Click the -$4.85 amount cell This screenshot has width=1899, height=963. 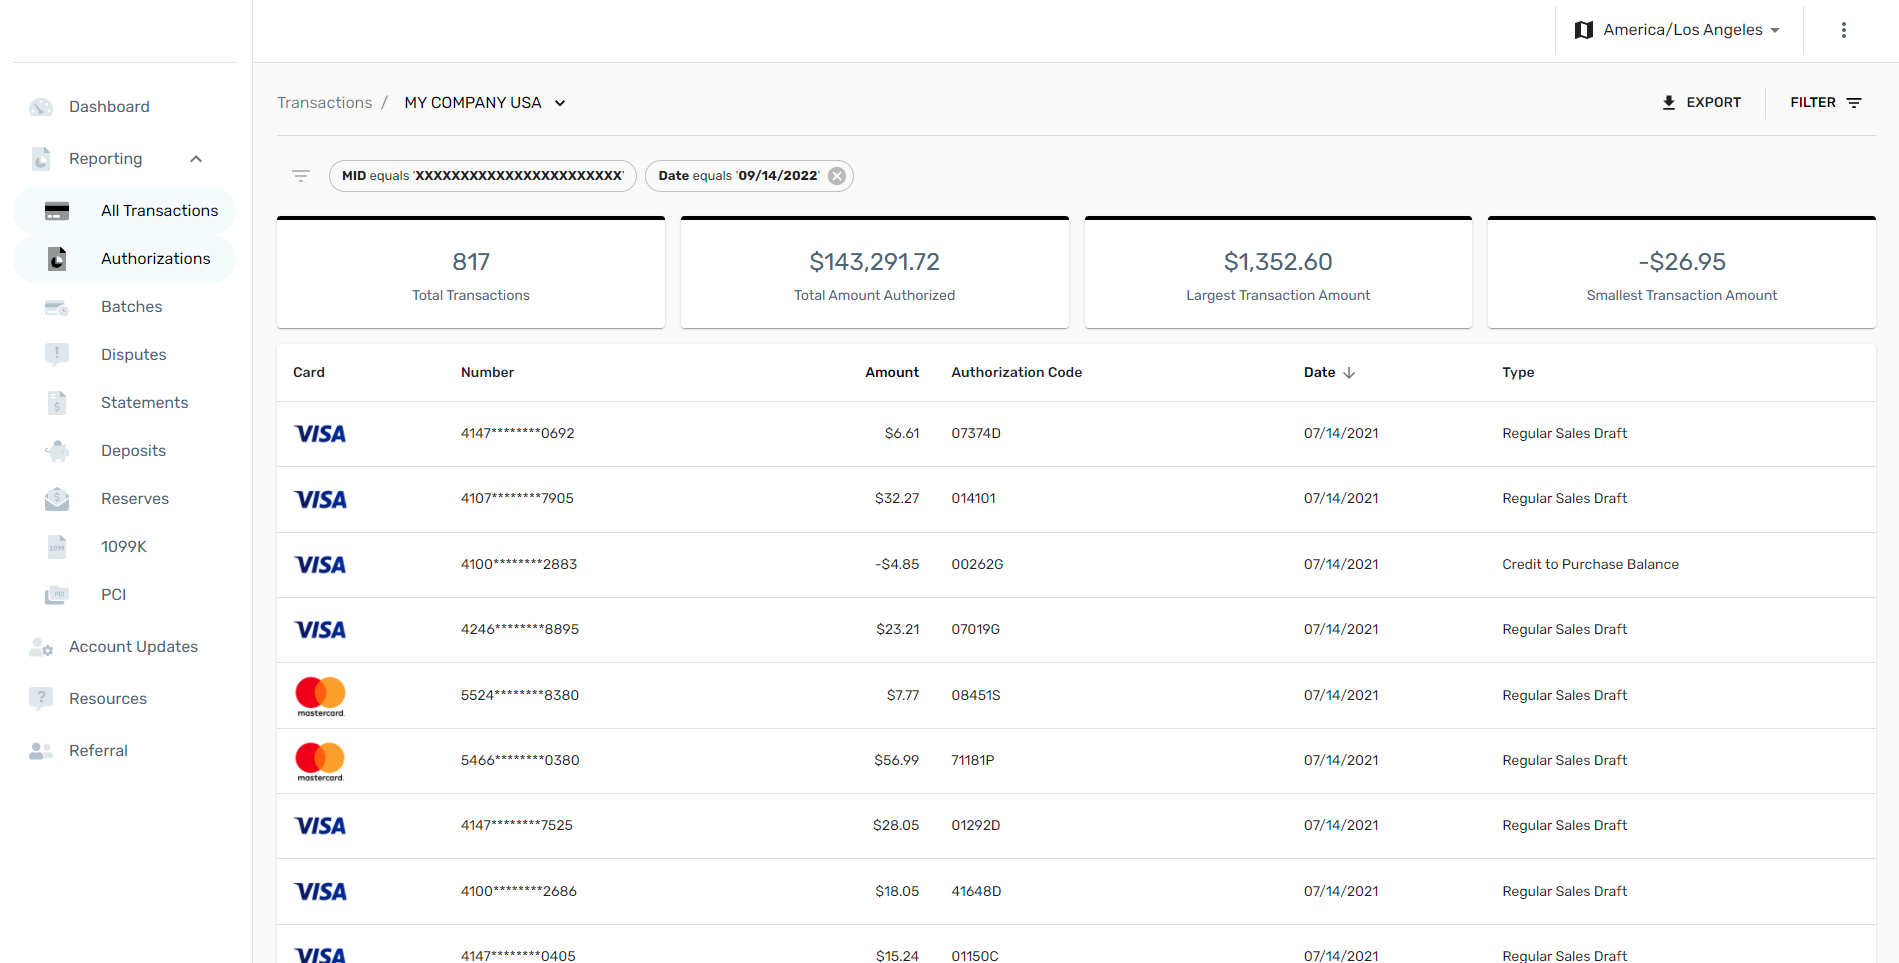click(x=897, y=565)
